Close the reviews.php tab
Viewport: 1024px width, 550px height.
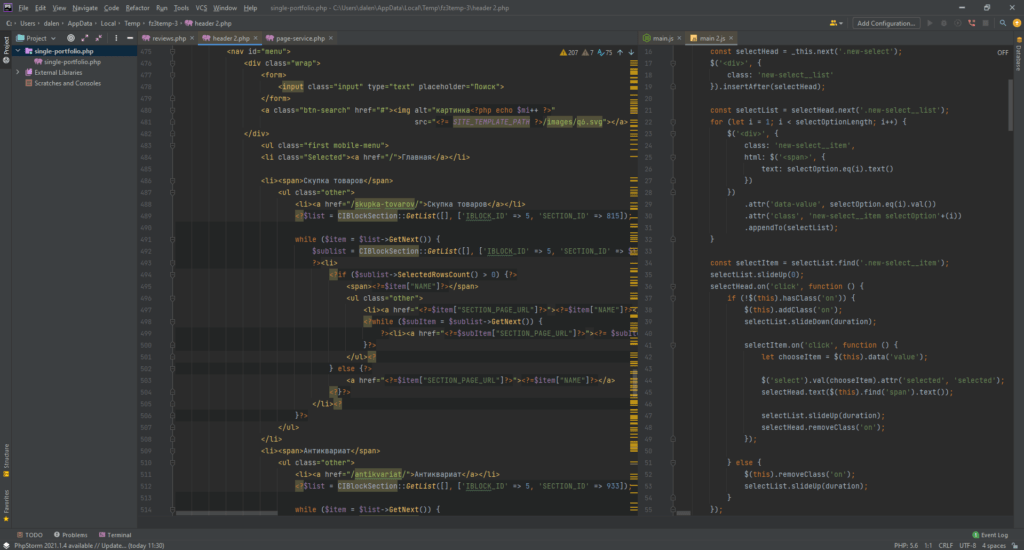click(x=193, y=38)
